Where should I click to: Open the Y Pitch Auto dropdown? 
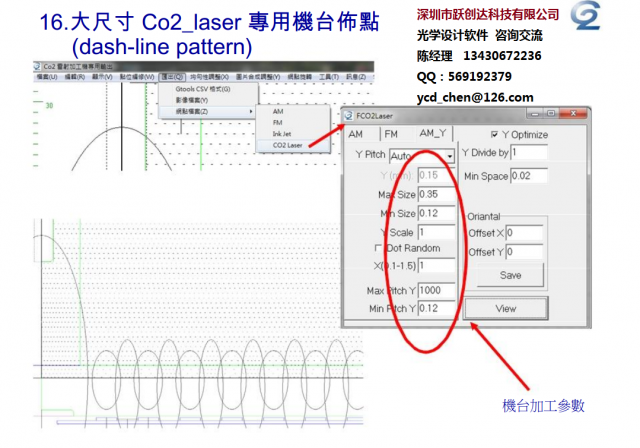[x=449, y=156]
